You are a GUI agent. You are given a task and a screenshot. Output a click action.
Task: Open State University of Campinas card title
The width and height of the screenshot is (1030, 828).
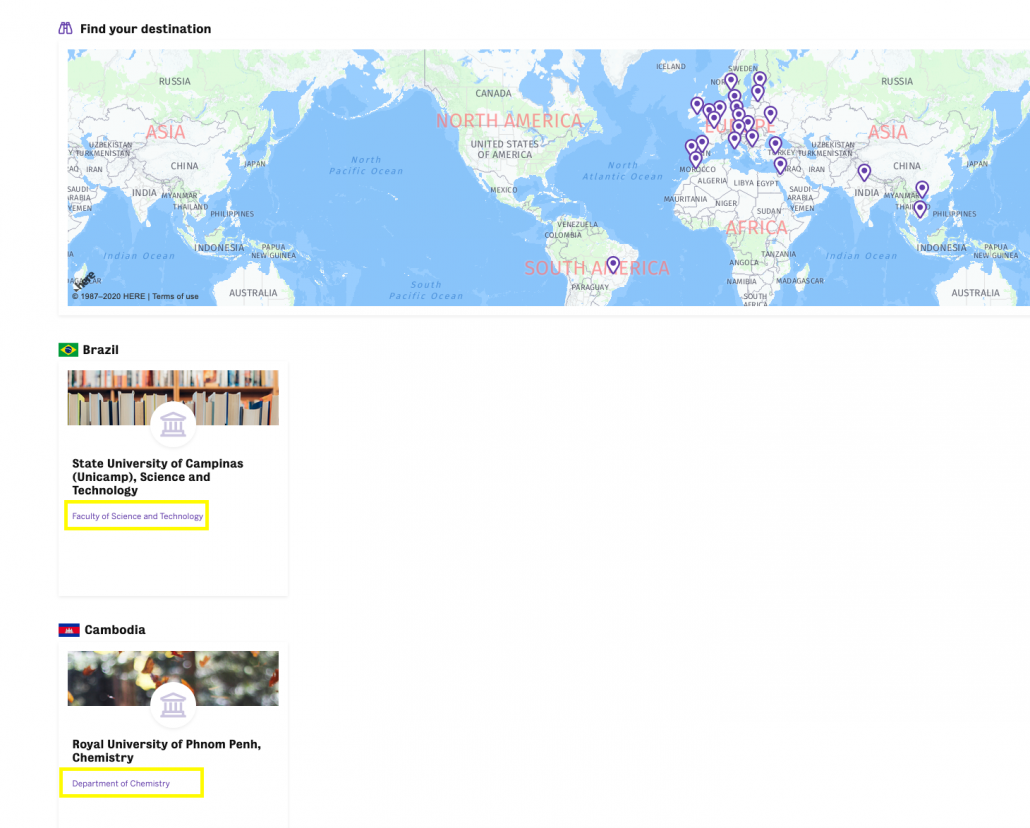(158, 477)
